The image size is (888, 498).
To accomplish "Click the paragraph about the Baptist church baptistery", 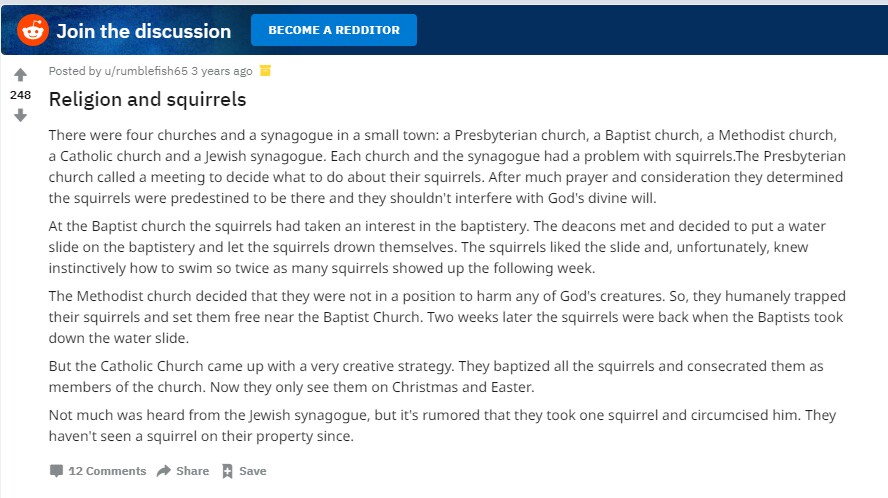I will (x=437, y=247).
